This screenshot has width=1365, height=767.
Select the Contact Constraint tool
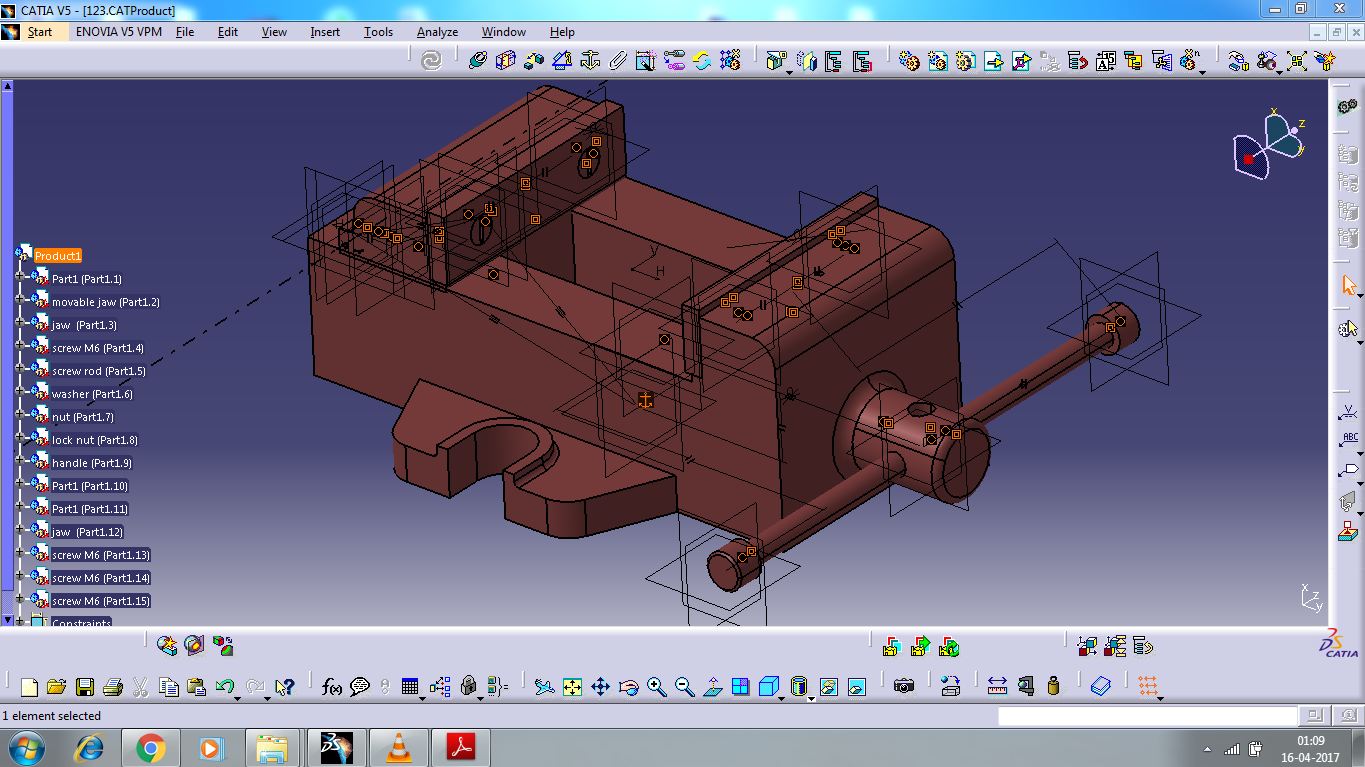click(506, 61)
